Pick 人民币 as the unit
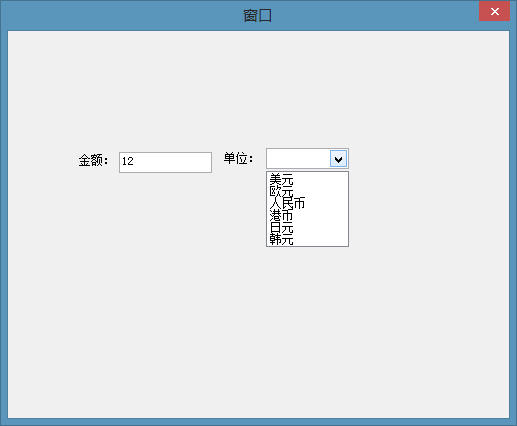 [x=287, y=203]
